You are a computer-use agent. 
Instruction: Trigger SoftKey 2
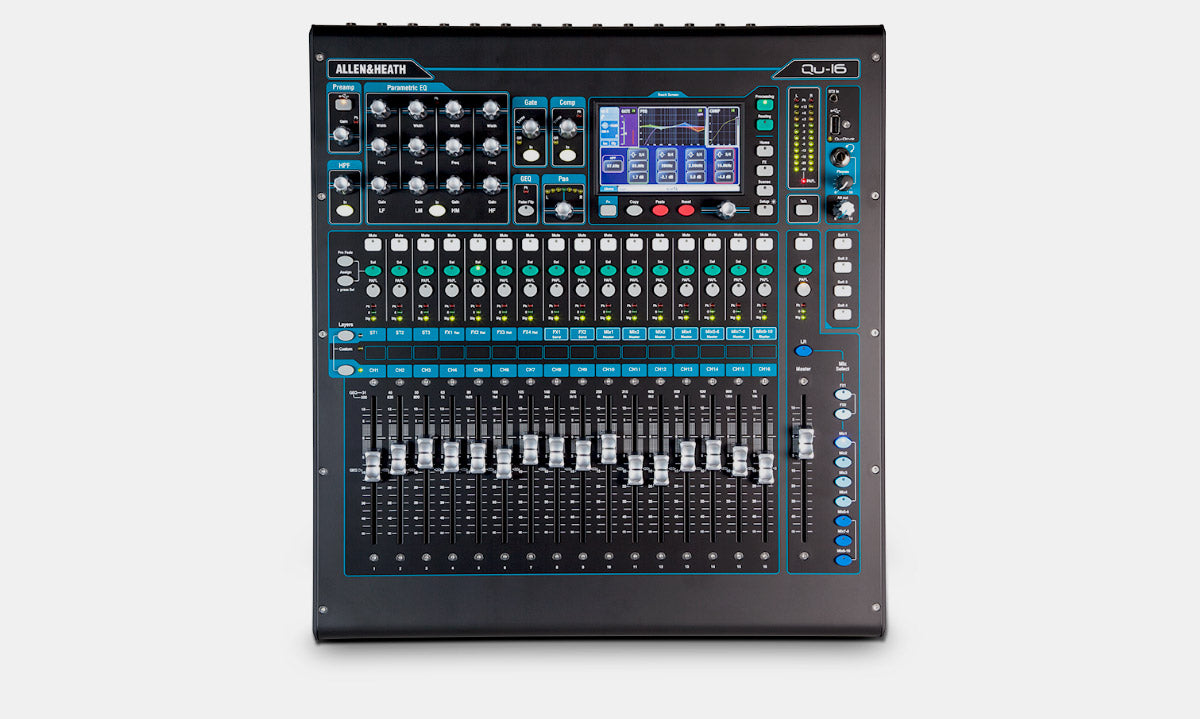coord(842,267)
